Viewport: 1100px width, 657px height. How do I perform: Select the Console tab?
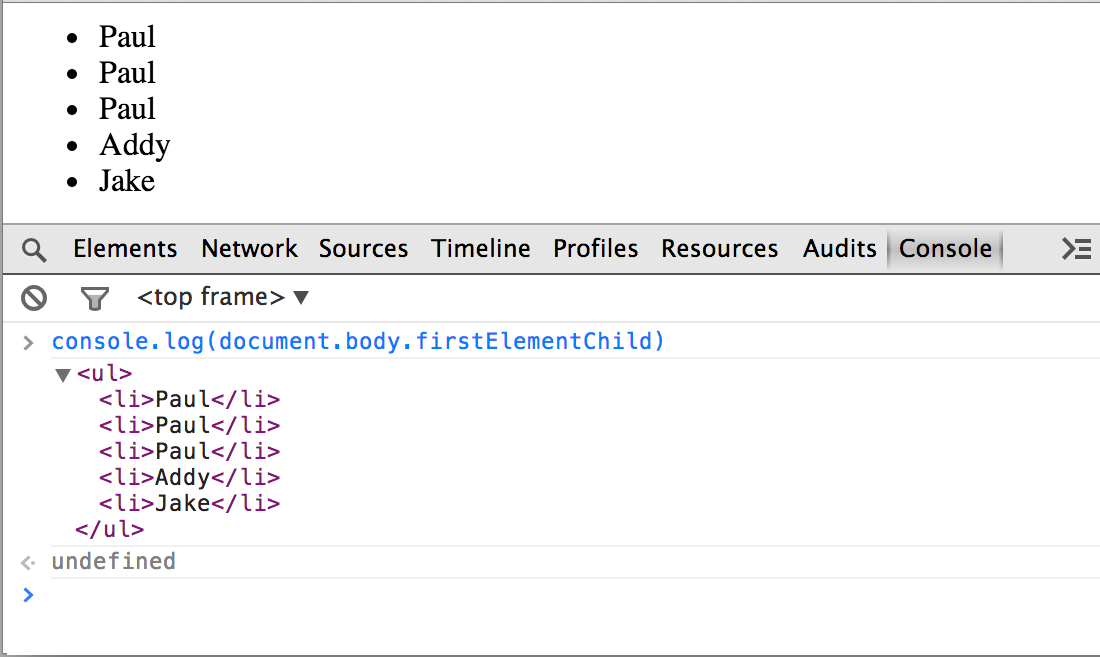(x=945, y=249)
